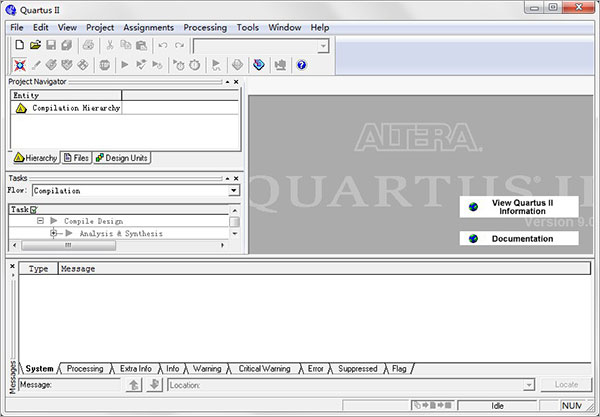Click the Locate button
Image resolution: width=600 pixels, height=417 pixels.
coord(566,384)
